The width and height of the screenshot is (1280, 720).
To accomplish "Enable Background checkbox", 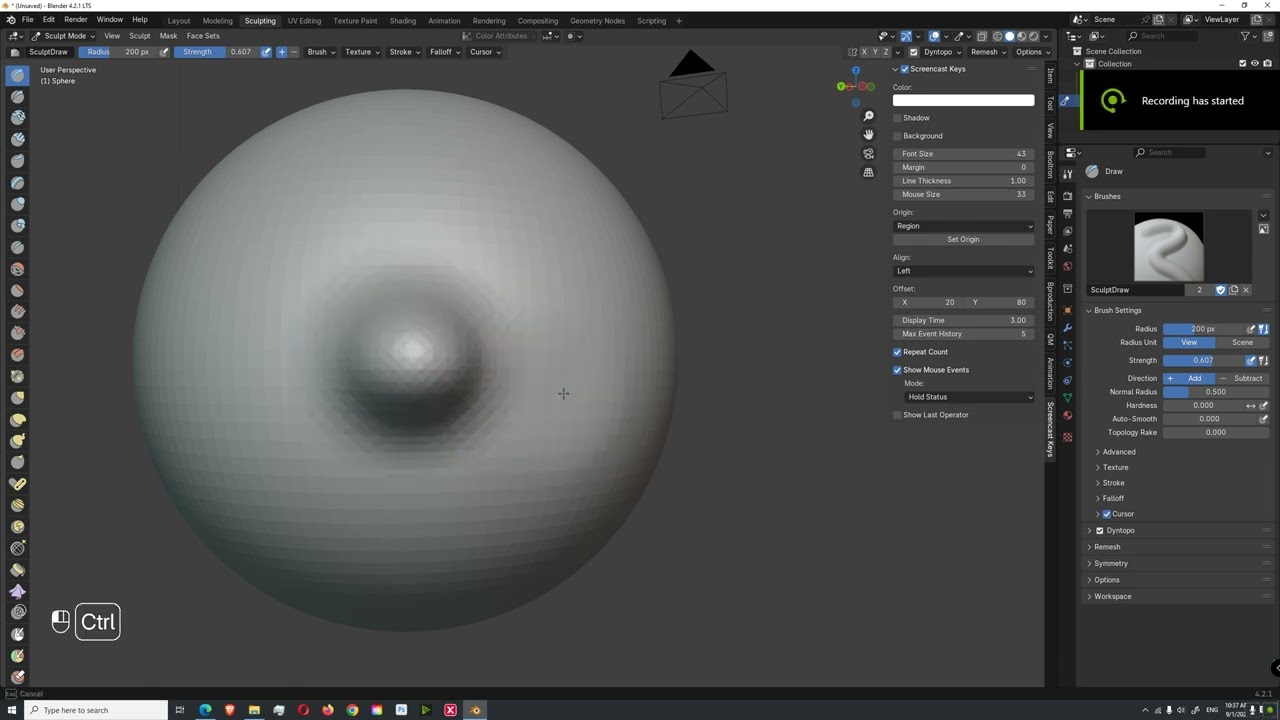I will 898,136.
